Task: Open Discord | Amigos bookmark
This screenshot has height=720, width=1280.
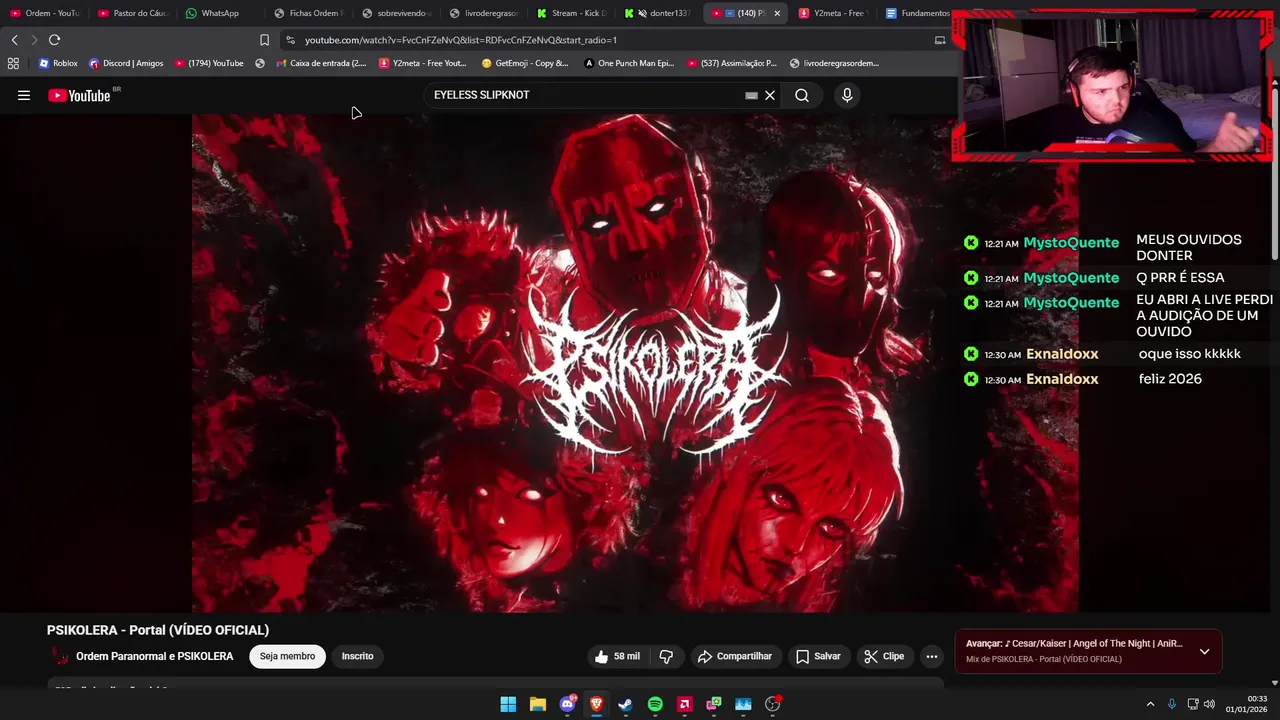Action: point(126,63)
